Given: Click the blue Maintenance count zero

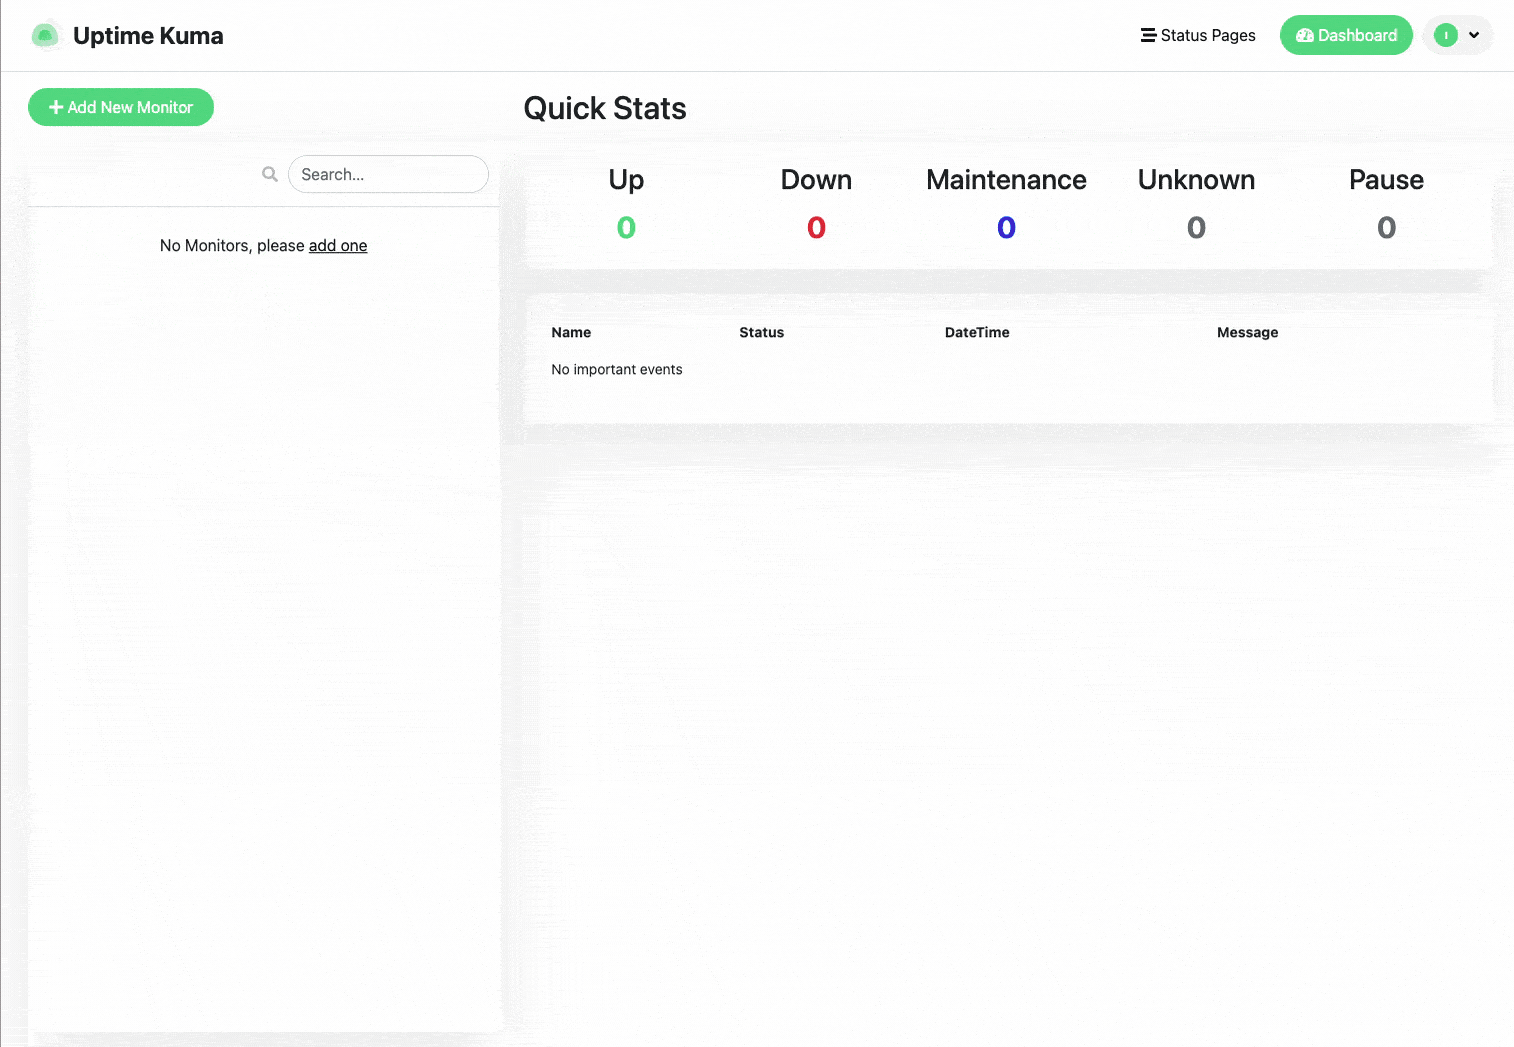Looking at the screenshot, I should point(1006,228).
